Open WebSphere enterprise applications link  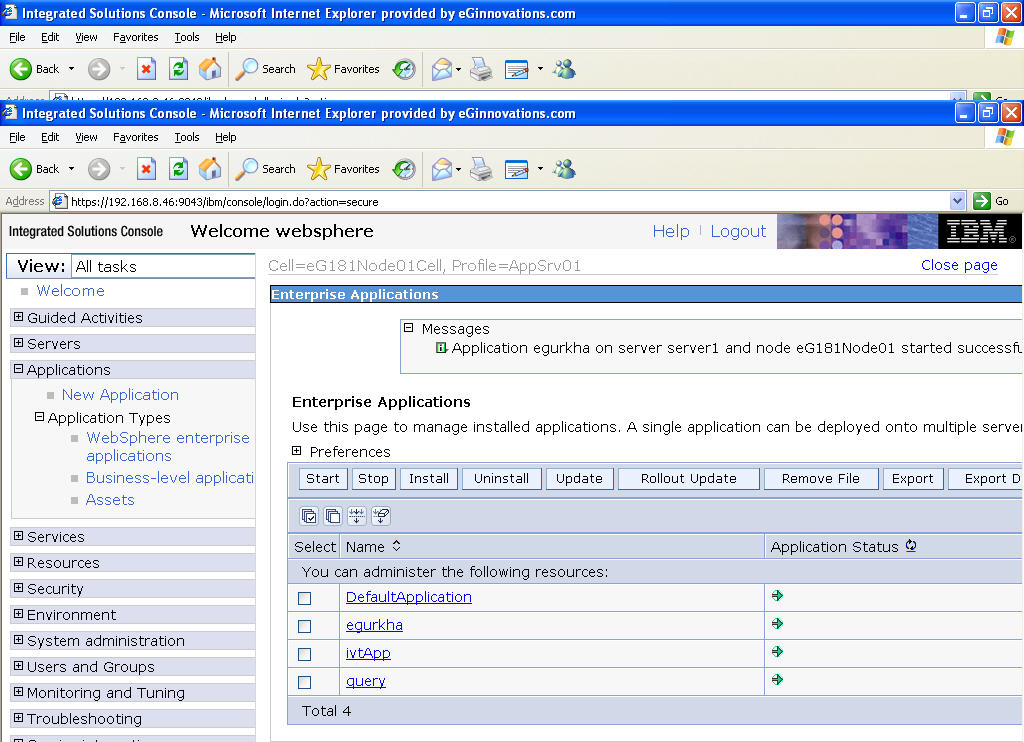(168, 447)
